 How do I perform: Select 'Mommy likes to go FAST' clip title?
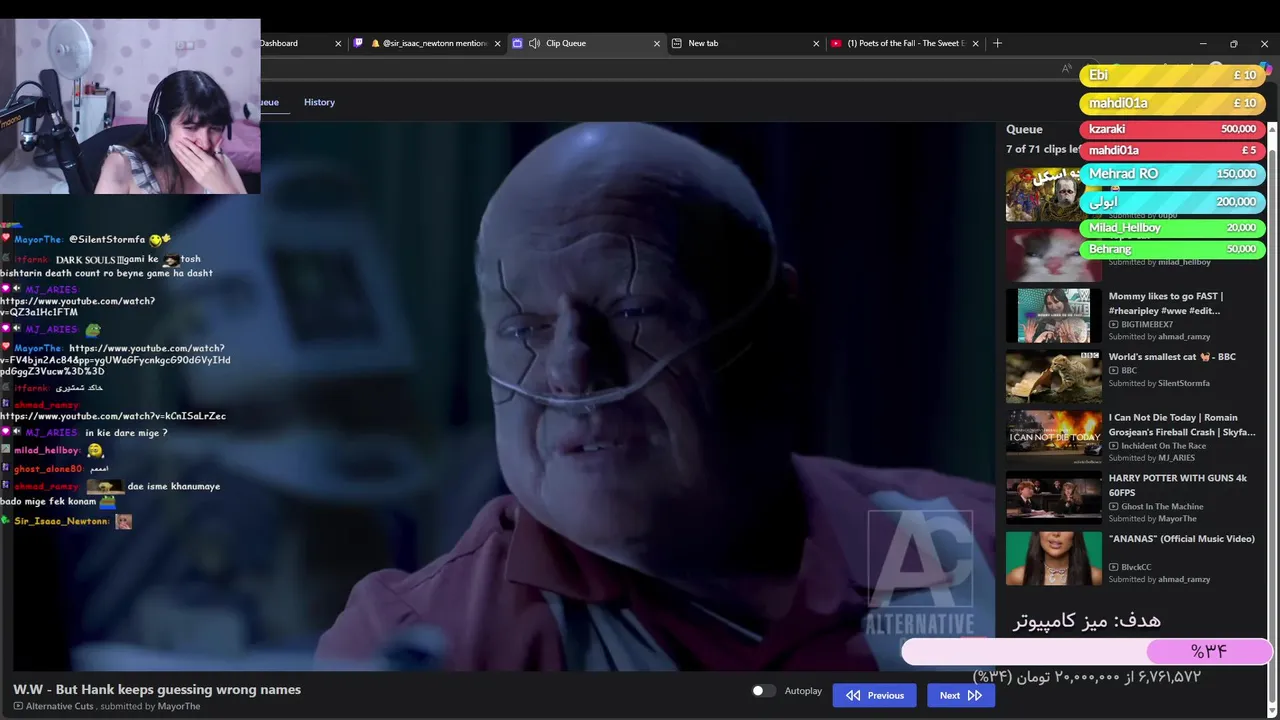pyautogui.click(x=1165, y=303)
